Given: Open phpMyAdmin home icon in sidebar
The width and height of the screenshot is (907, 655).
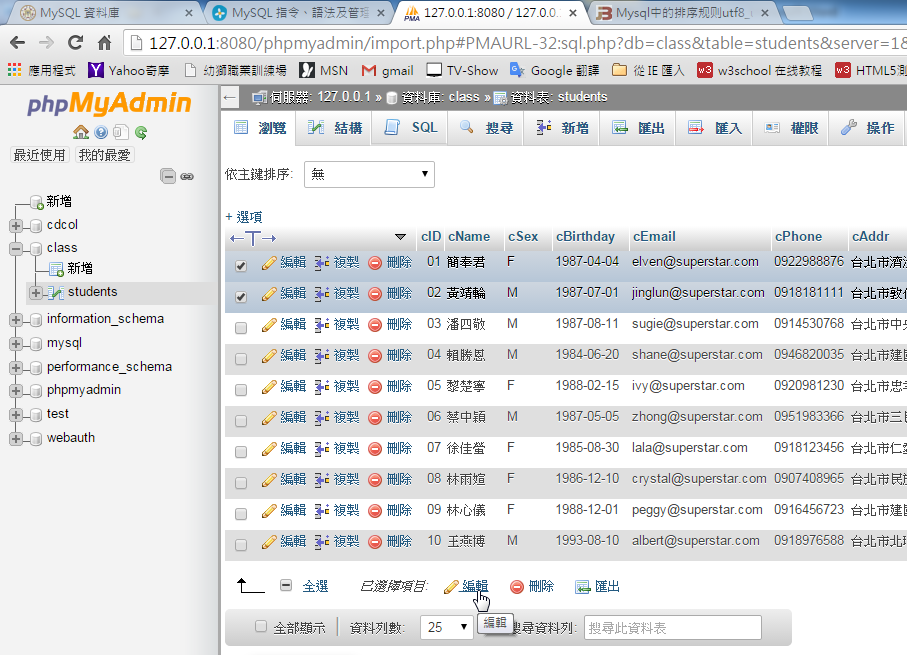Looking at the screenshot, I should (x=81, y=133).
